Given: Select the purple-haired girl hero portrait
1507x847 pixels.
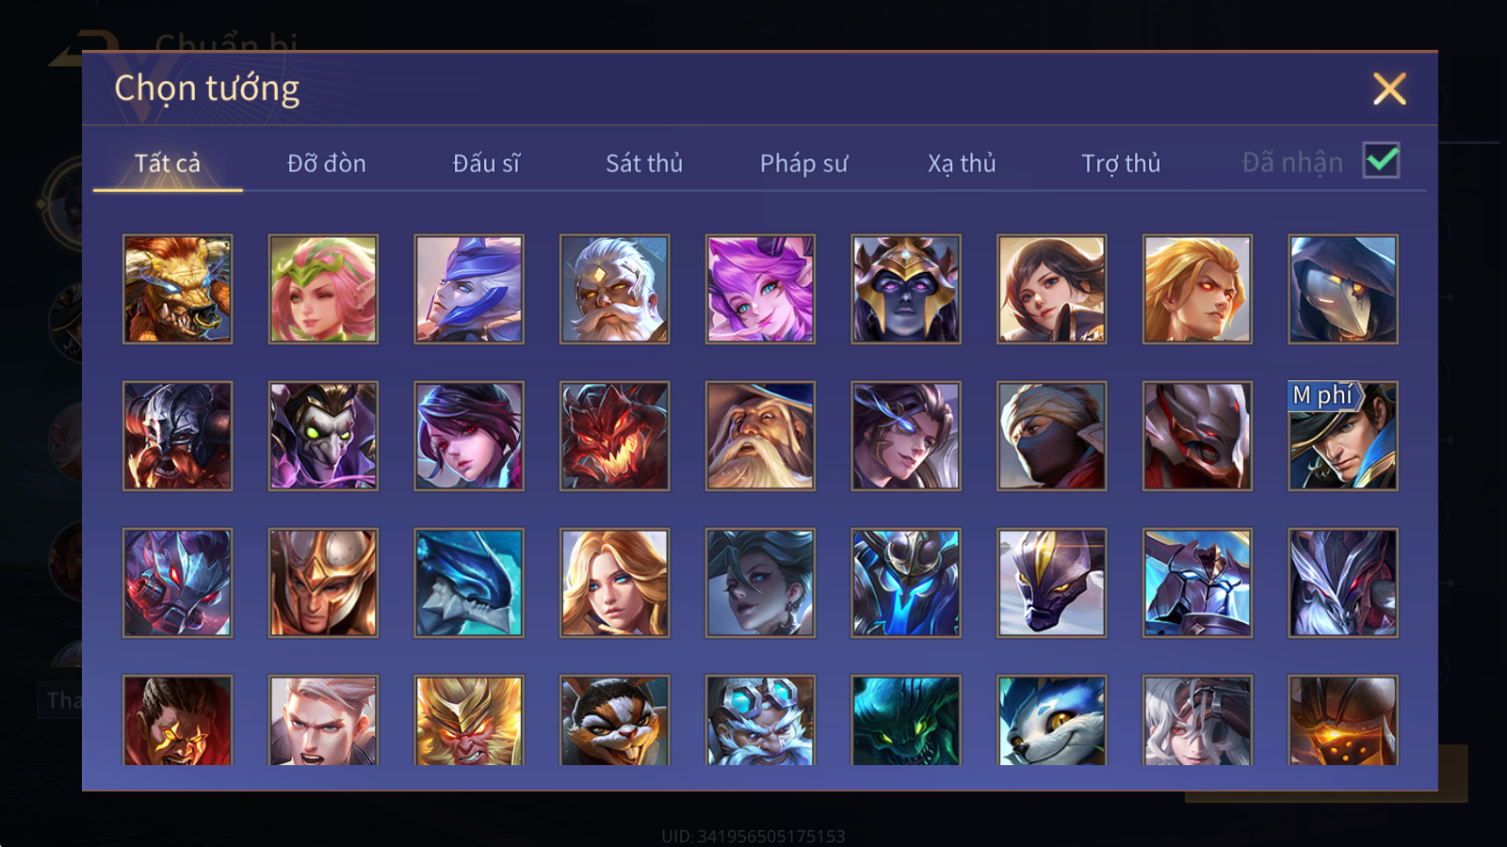Looking at the screenshot, I should pos(760,289).
